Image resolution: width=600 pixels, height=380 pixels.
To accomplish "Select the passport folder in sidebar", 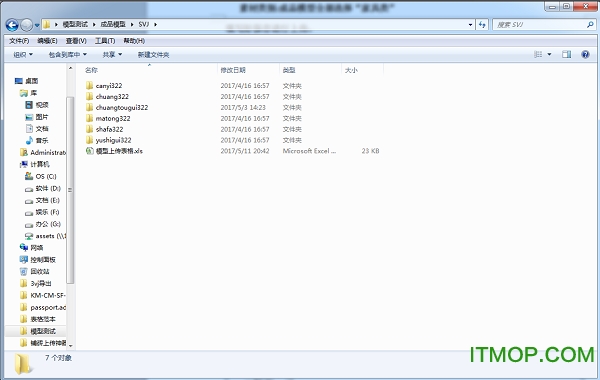I will pos(48,307).
